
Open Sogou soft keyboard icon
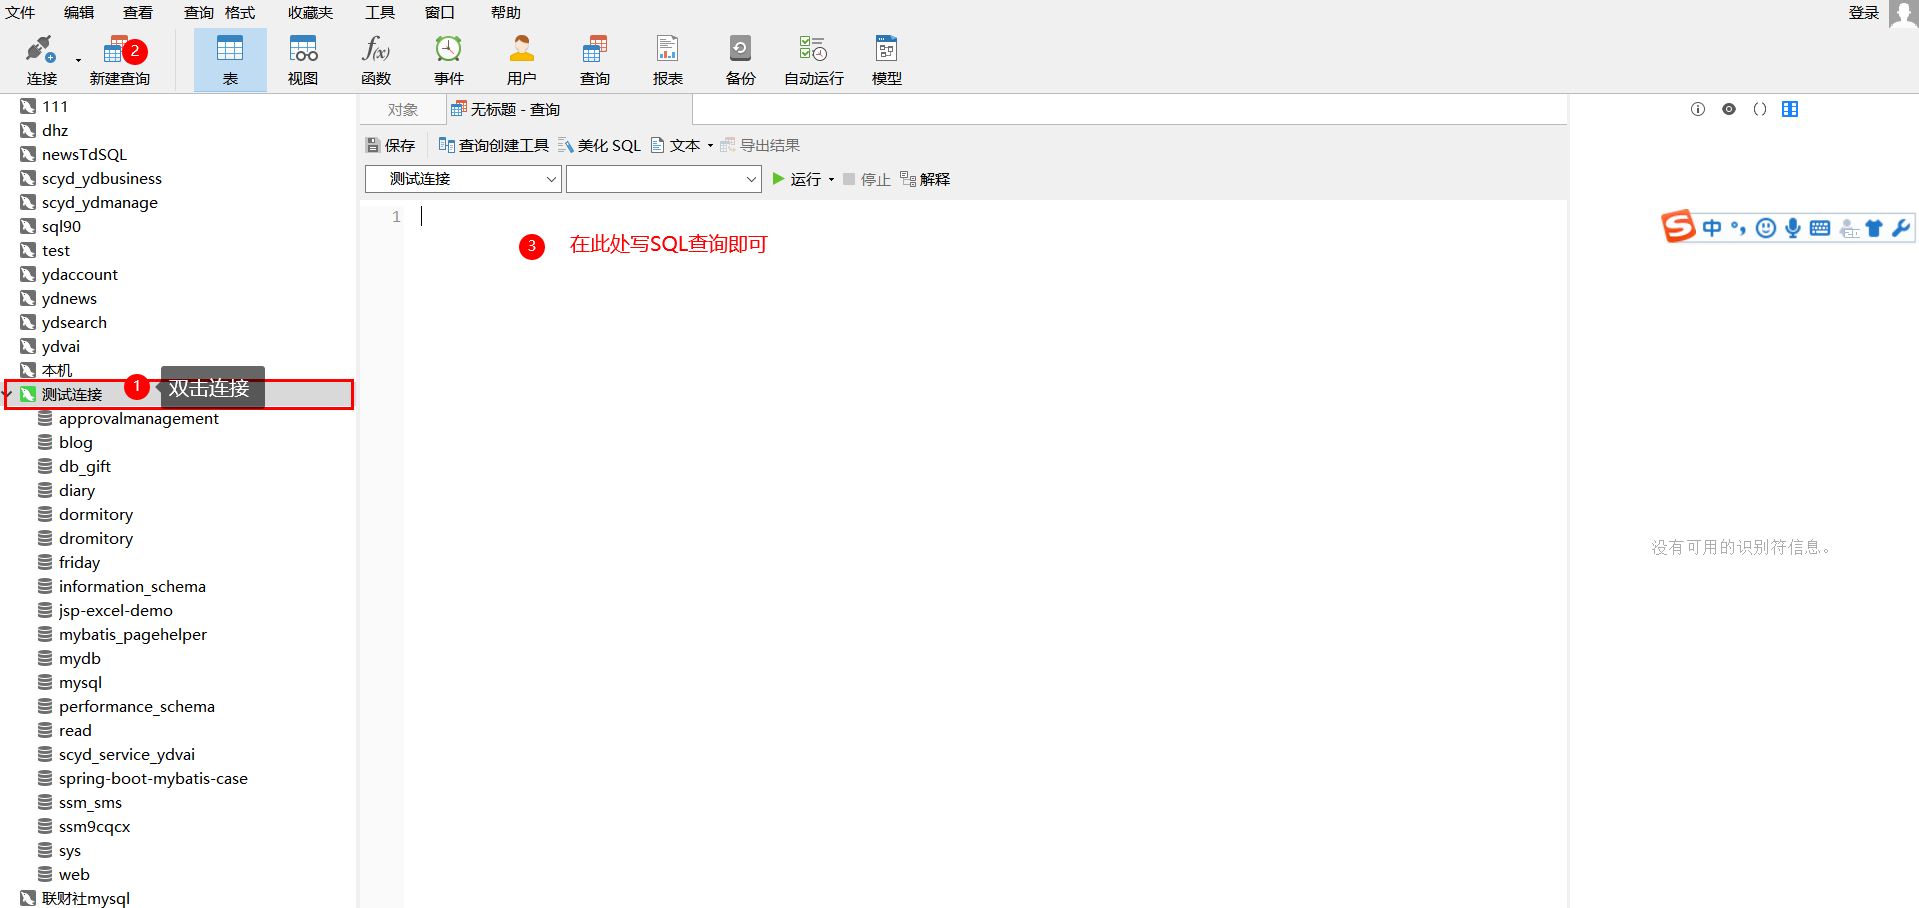(1820, 228)
